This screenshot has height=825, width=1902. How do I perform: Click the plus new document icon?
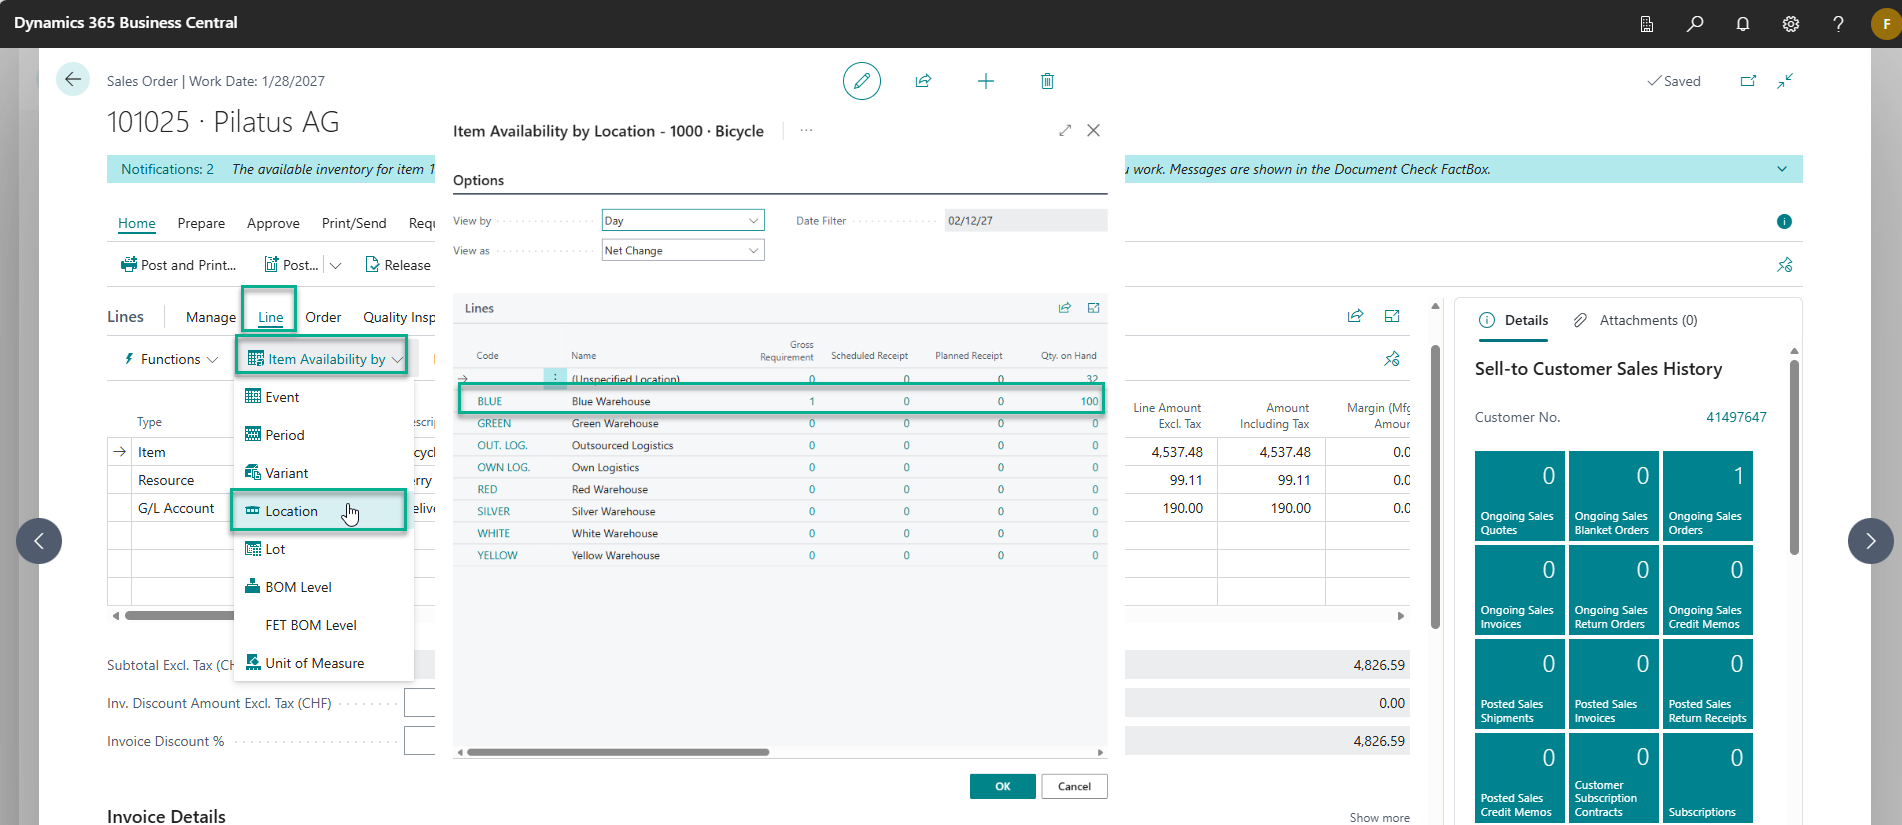click(985, 81)
